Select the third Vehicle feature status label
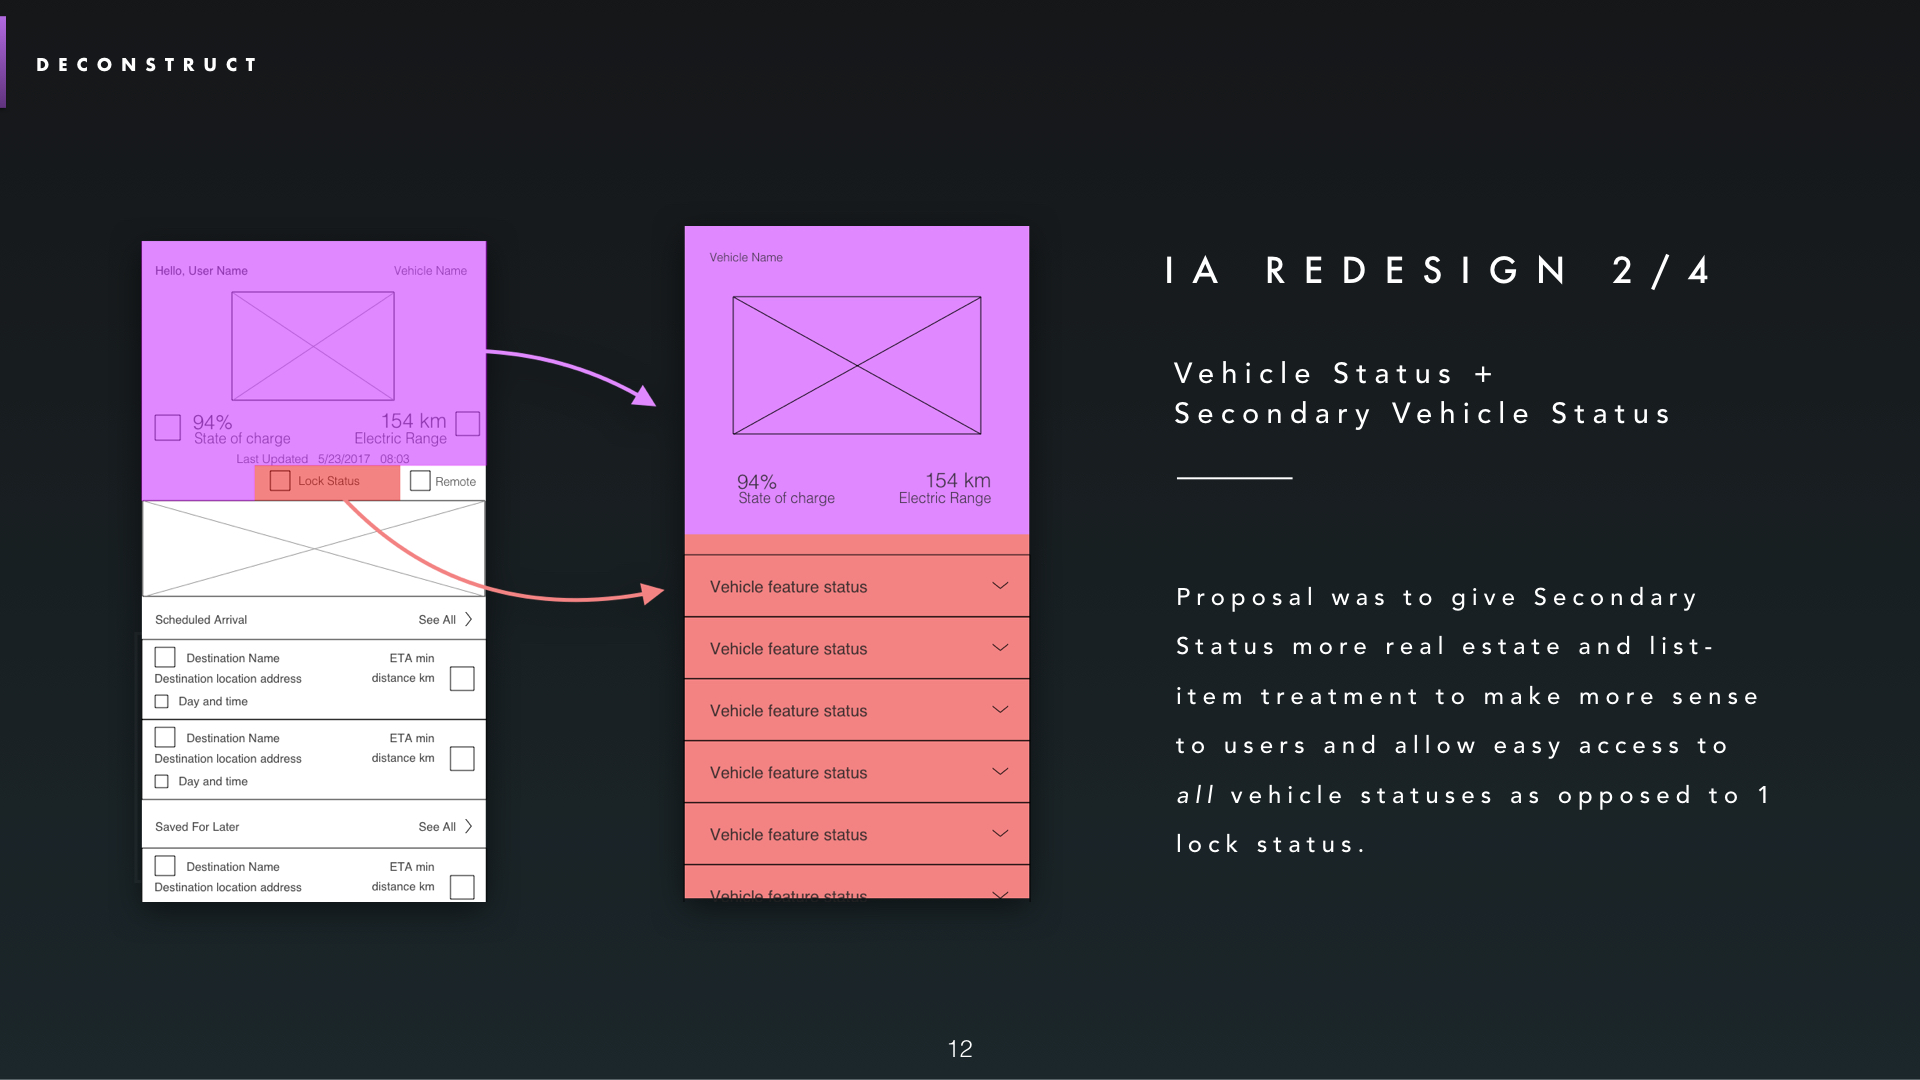The height and width of the screenshot is (1080, 1920). tap(788, 711)
